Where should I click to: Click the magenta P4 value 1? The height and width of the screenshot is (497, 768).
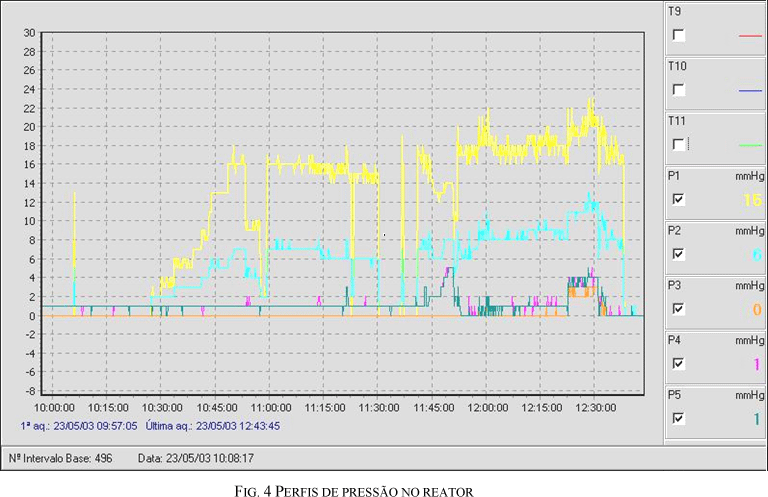756,365
